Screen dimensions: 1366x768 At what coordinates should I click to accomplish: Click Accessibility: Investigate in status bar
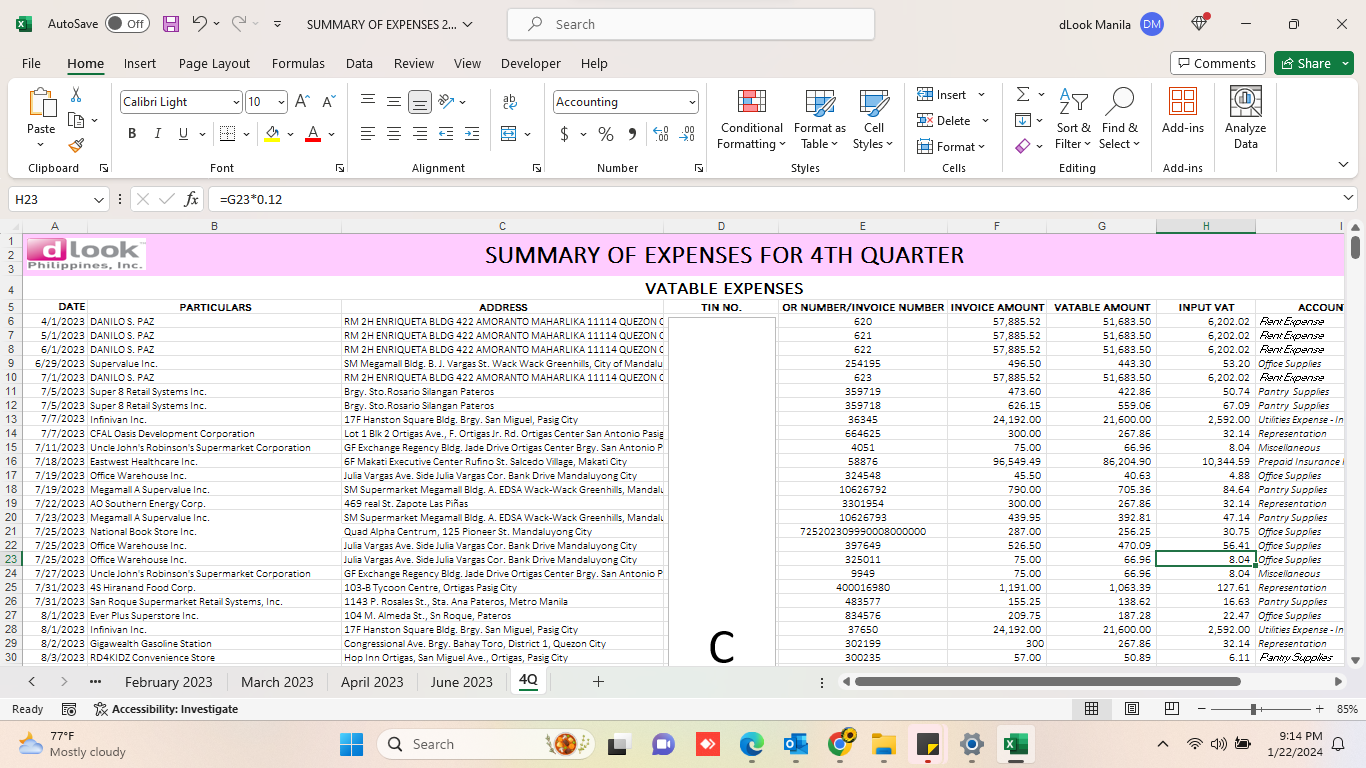[x=166, y=709]
